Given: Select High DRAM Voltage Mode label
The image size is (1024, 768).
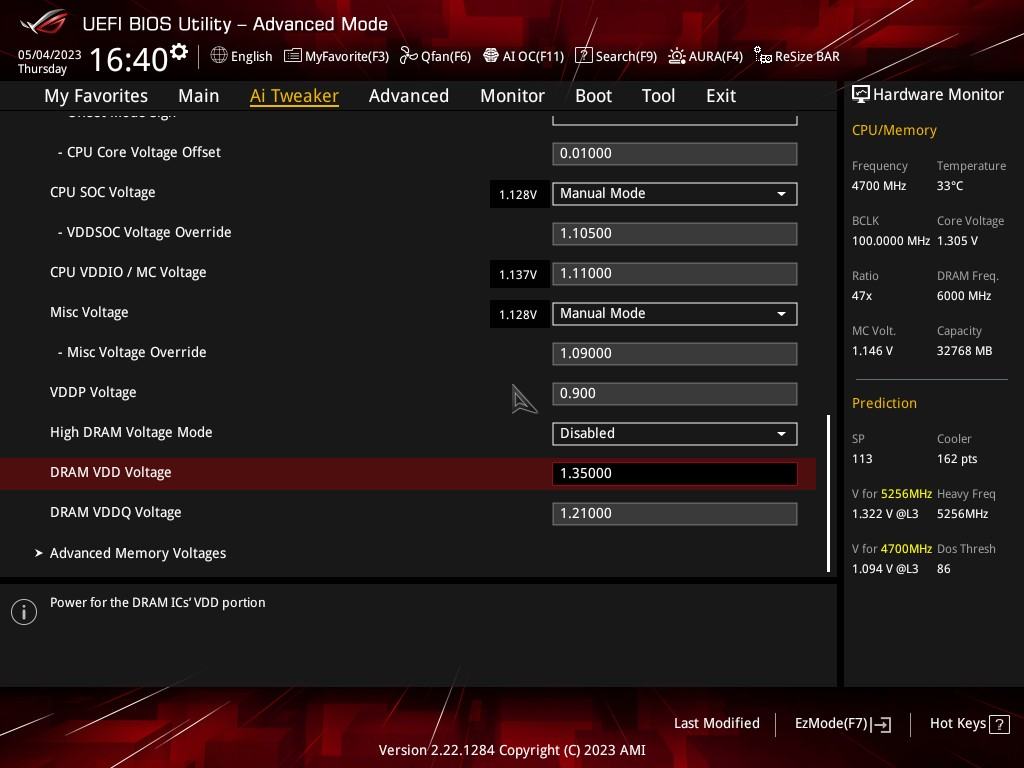Looking at the screenshot, I should [131, 432].
